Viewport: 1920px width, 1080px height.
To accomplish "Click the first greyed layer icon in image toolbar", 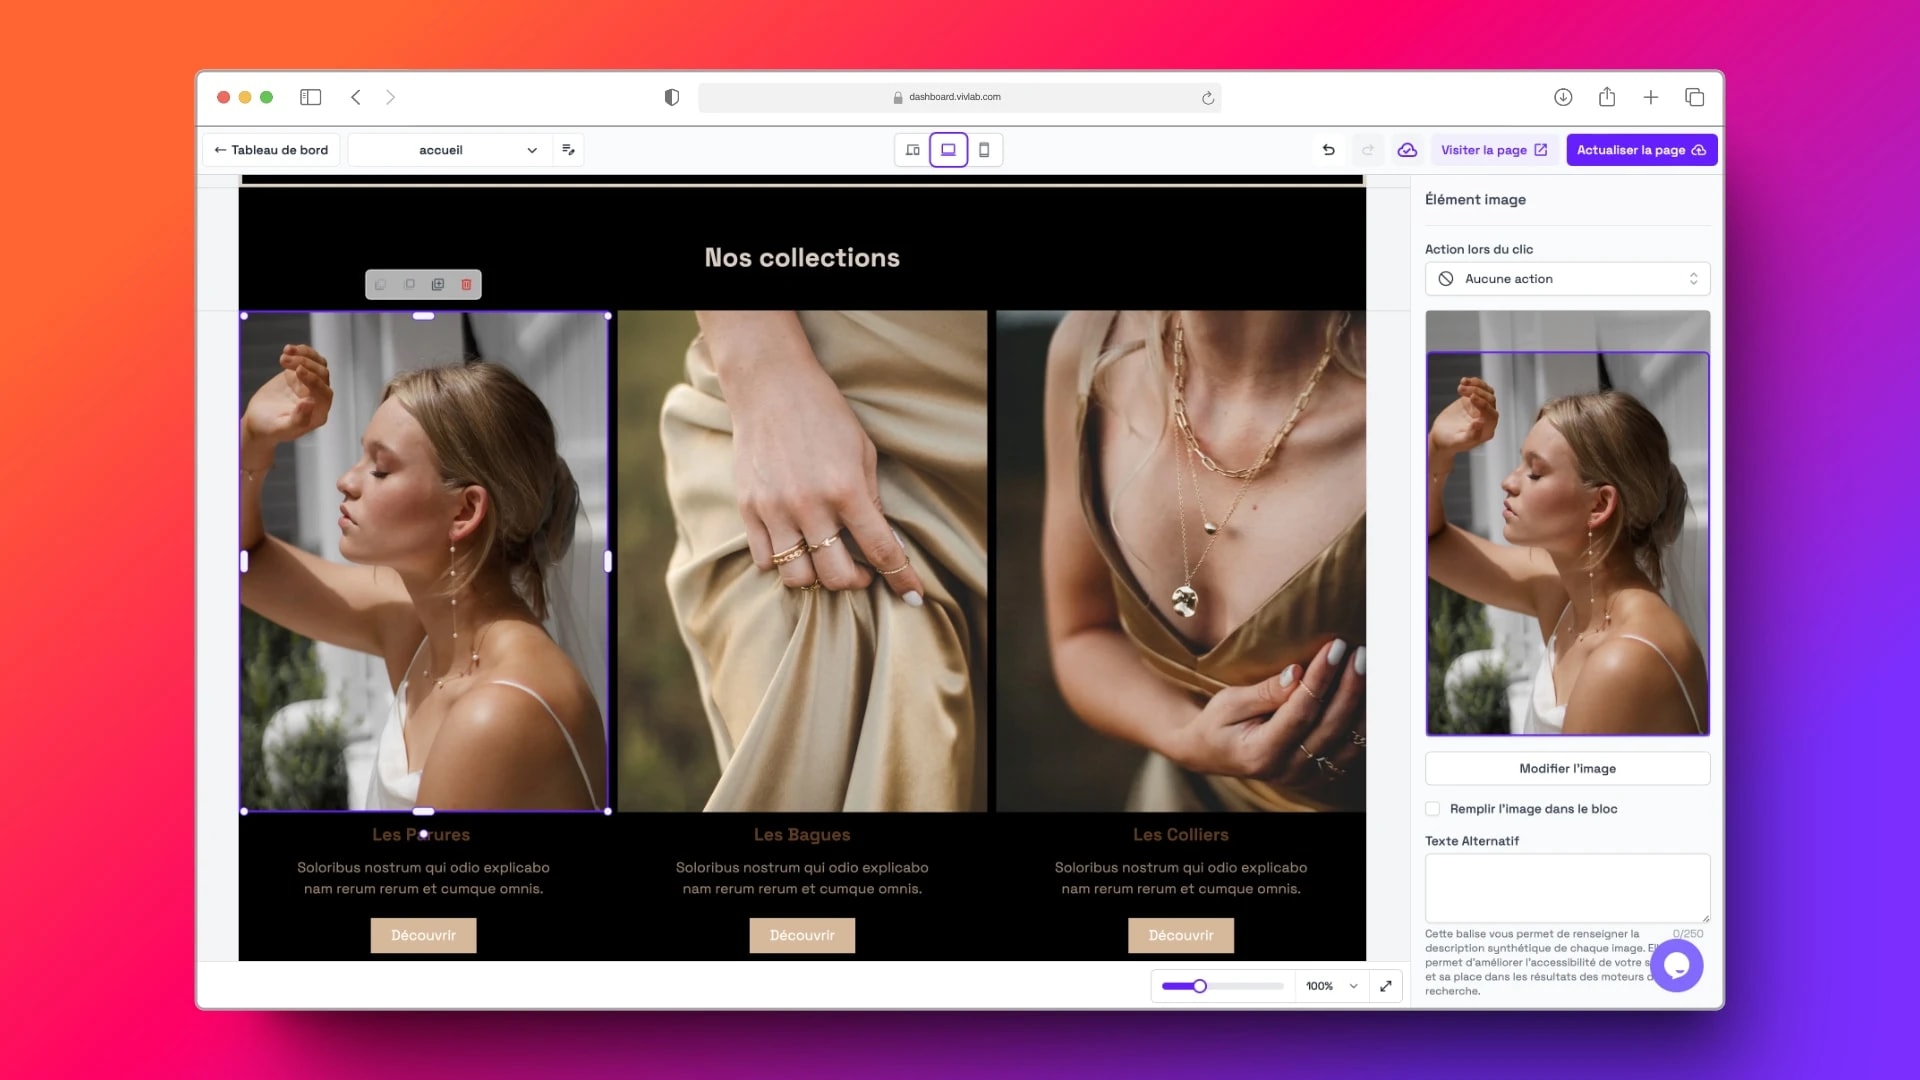I will (380, 285).
